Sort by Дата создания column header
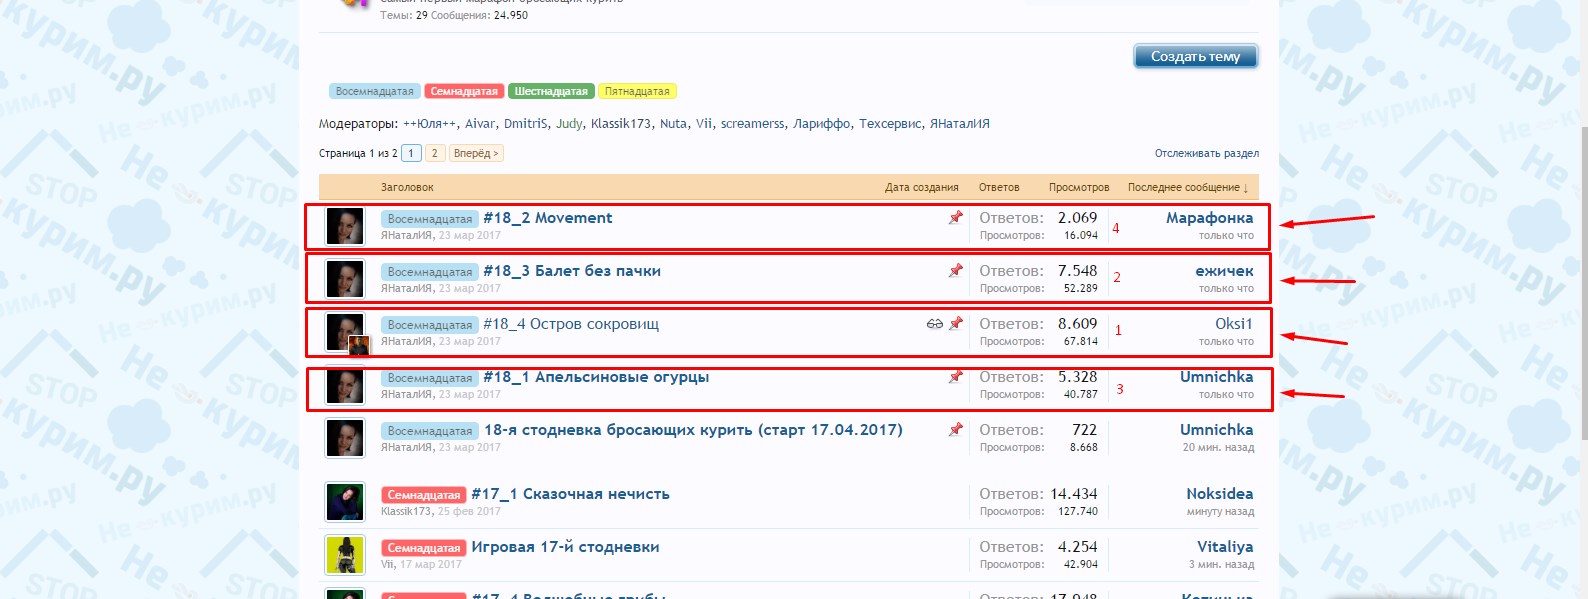Screen dimensions: 1588x599 (x=921, y=187)
